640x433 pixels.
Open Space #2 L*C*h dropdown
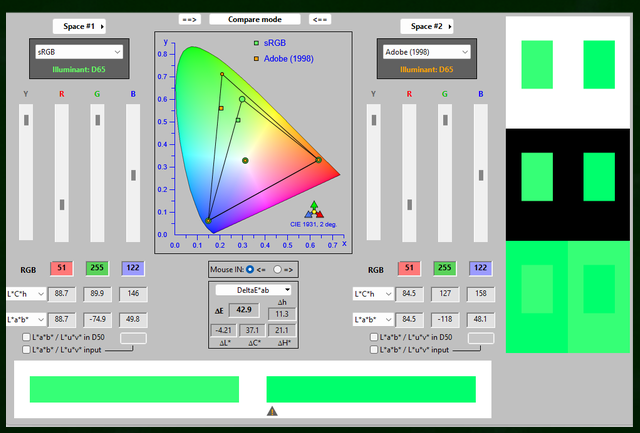(373, 294)
